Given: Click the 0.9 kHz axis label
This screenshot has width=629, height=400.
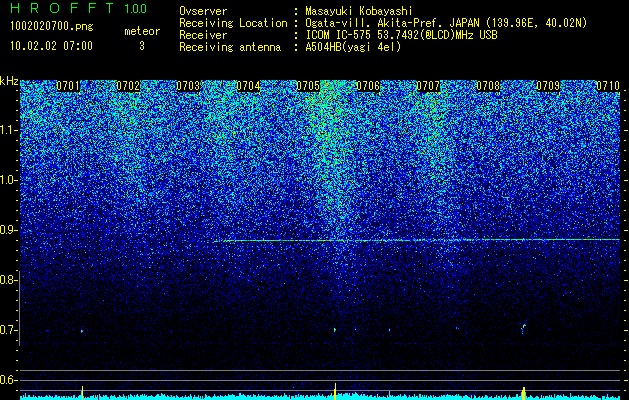Looking at the screenshot, I should coord(8,230).
